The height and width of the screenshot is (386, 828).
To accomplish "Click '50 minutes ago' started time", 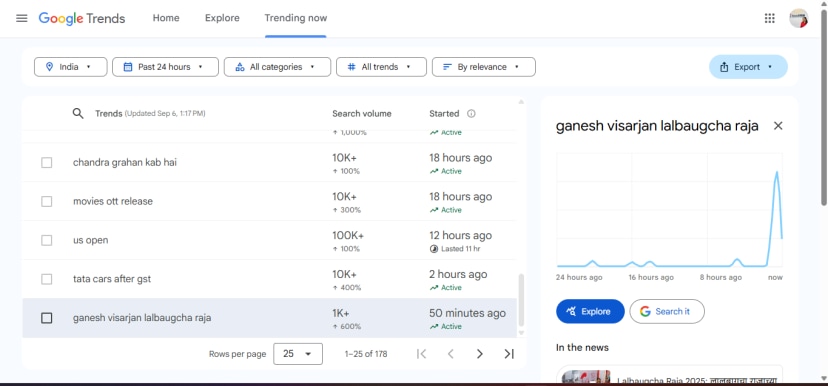I will (x=467, y=313).
